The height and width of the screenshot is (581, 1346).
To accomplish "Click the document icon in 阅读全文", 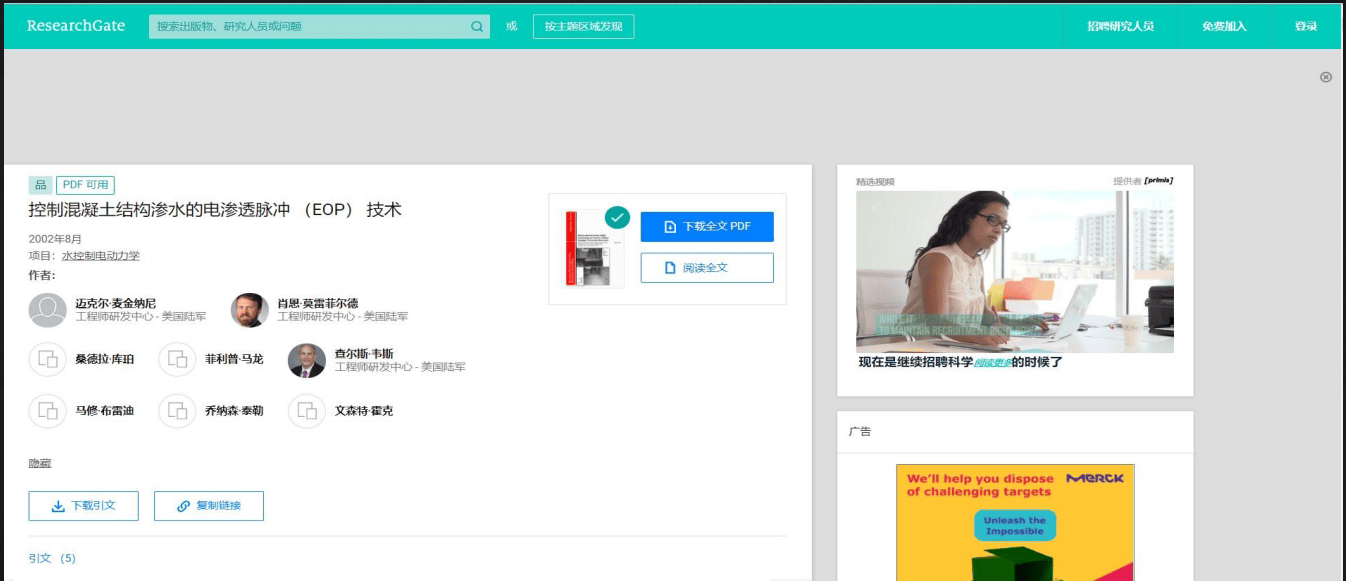I will 670,268.
